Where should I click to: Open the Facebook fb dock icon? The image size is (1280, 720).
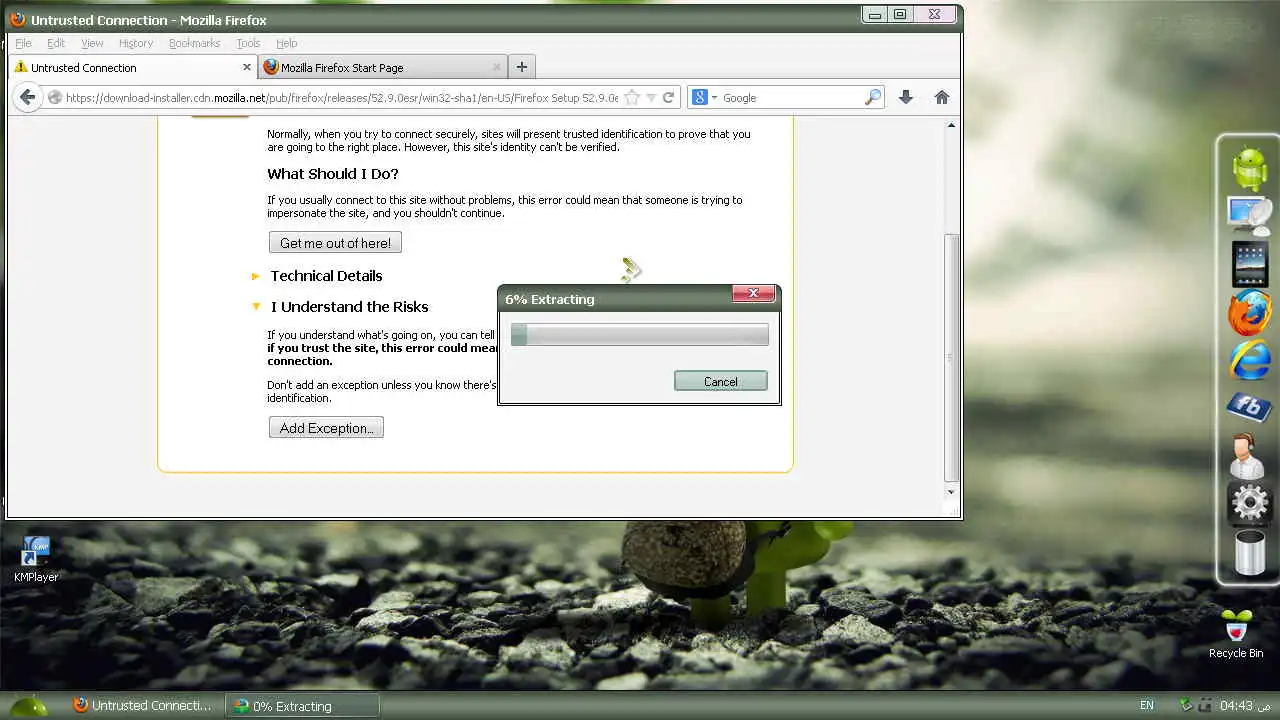click(1250, 407)
